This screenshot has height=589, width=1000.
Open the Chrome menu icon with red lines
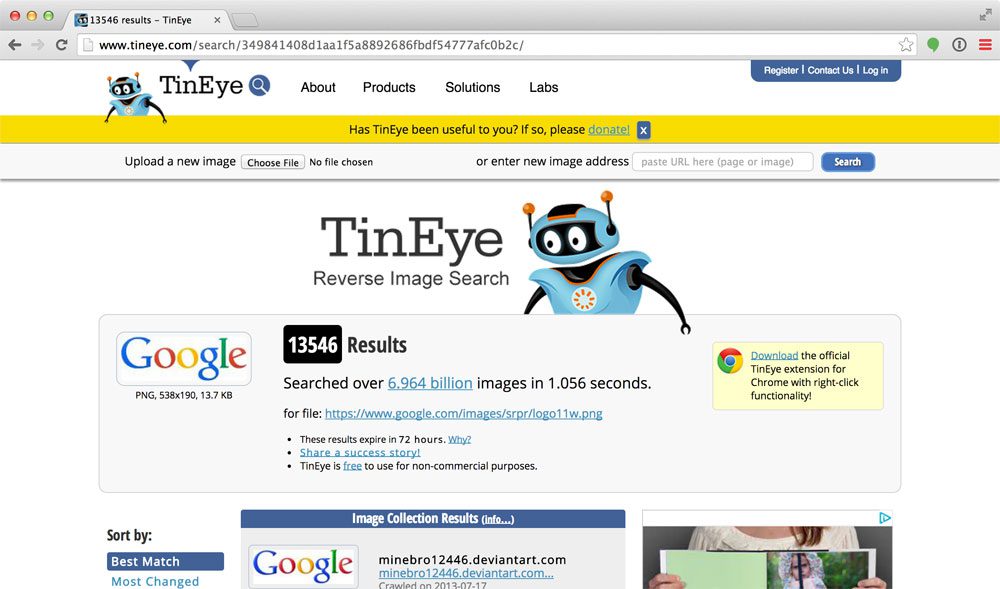(986, 45)
